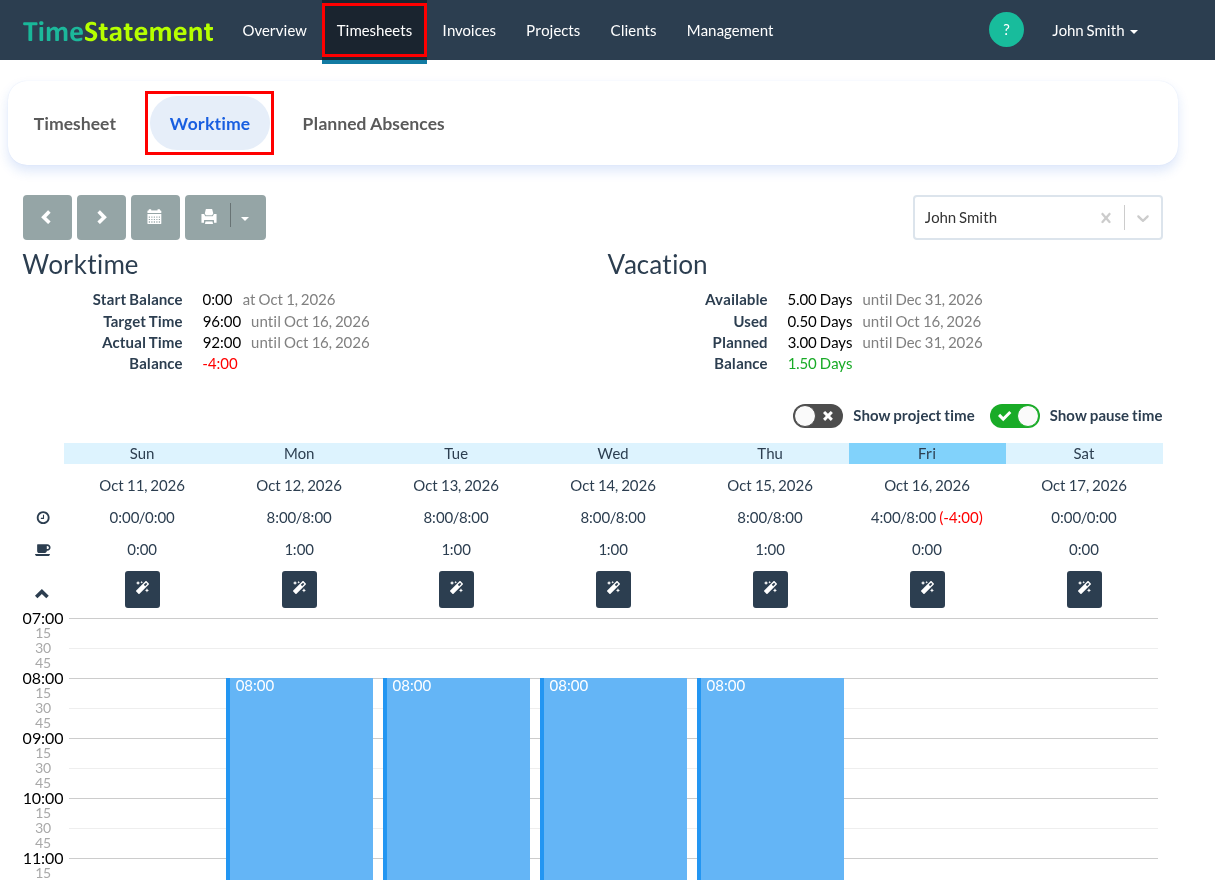Click the magic wand for Oct 14

click(613, 589)
